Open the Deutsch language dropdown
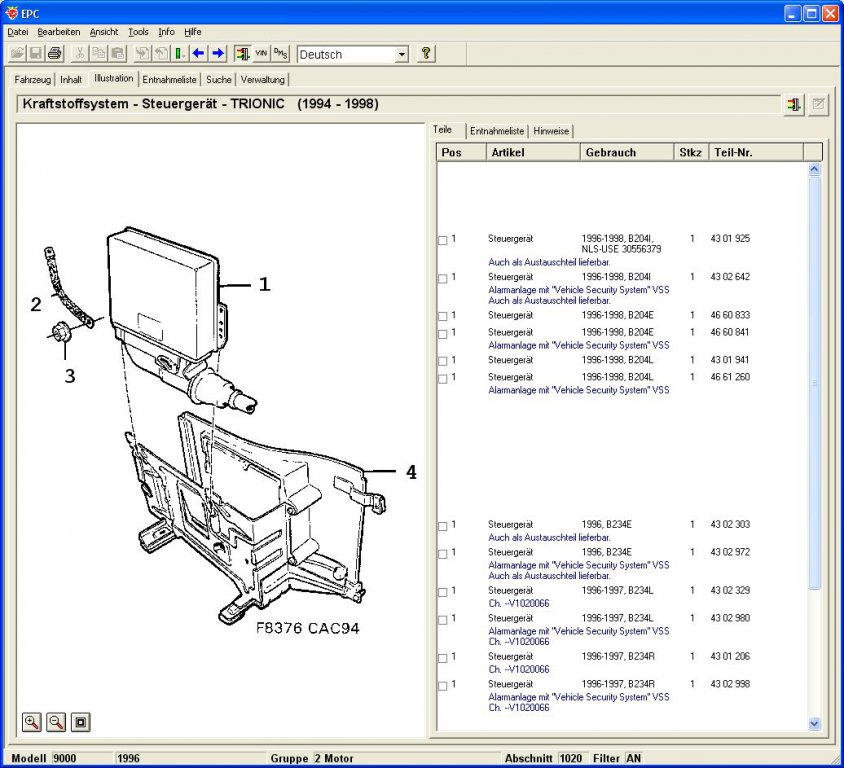 [402, 54]
